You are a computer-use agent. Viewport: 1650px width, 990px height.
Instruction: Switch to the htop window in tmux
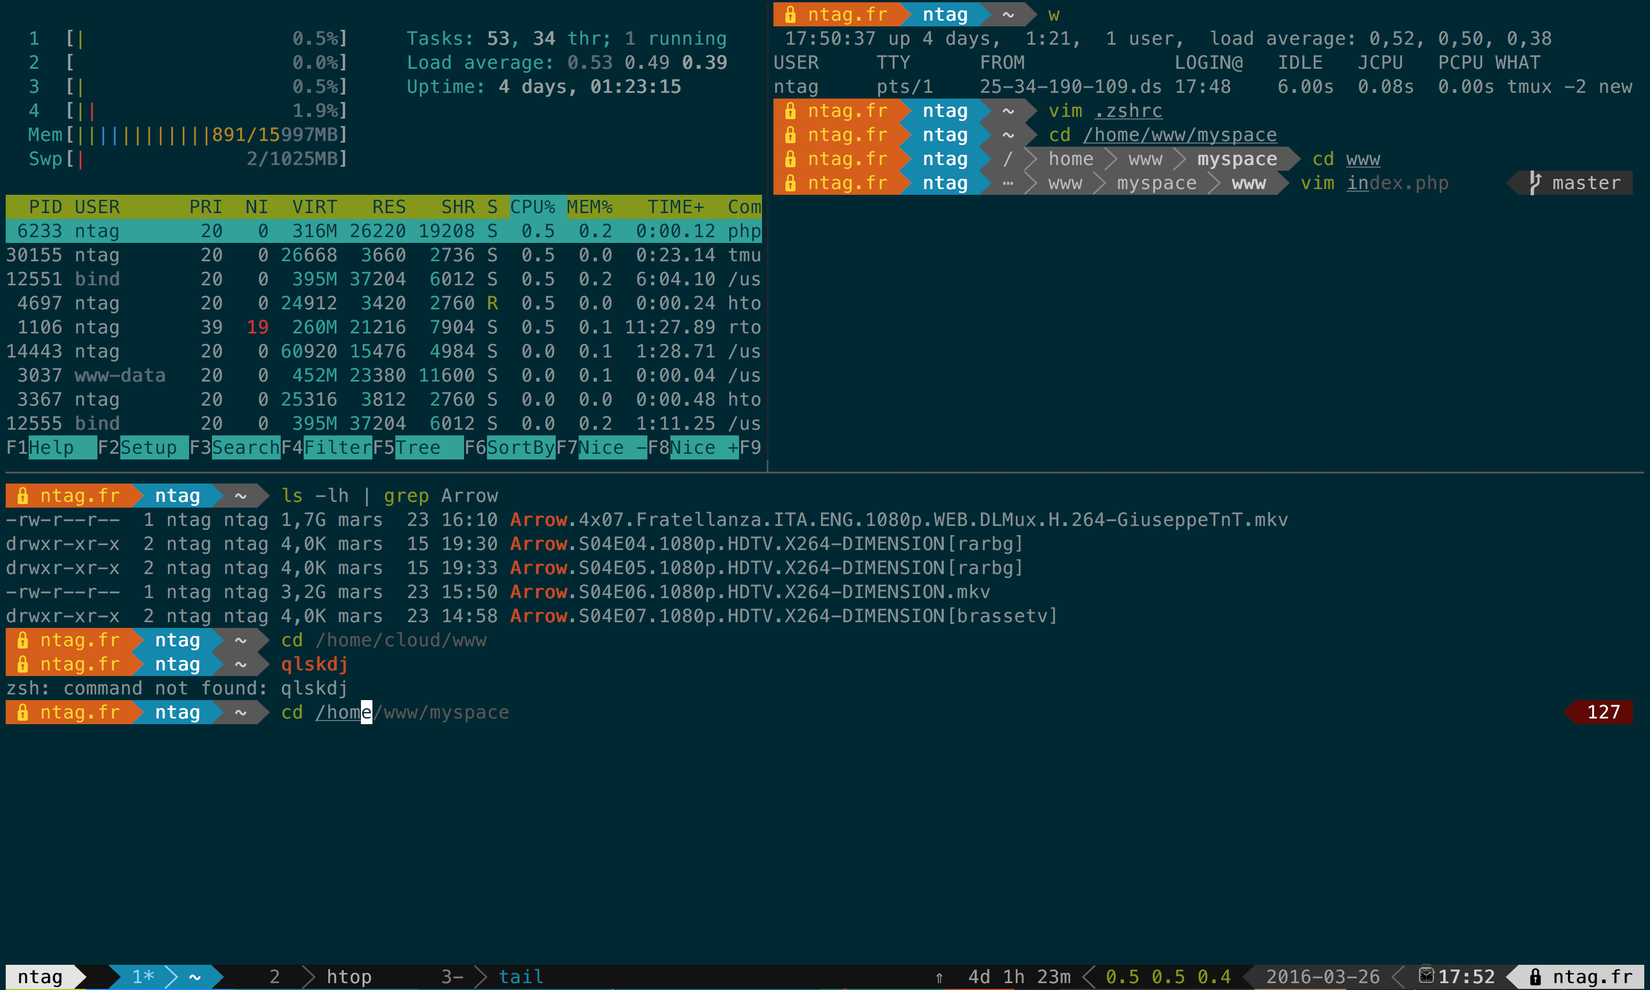pyautogui.click(x=348, y=977)
